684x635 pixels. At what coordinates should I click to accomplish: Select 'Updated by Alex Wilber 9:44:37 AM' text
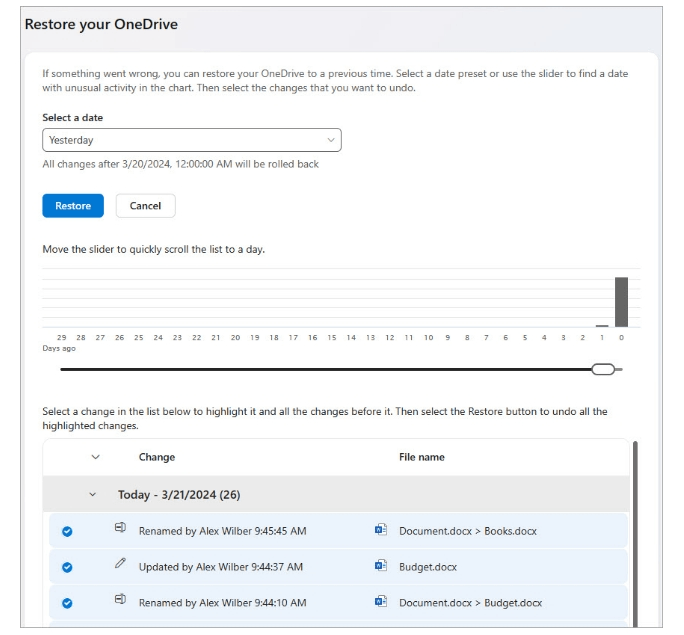(x=221, y=567)
